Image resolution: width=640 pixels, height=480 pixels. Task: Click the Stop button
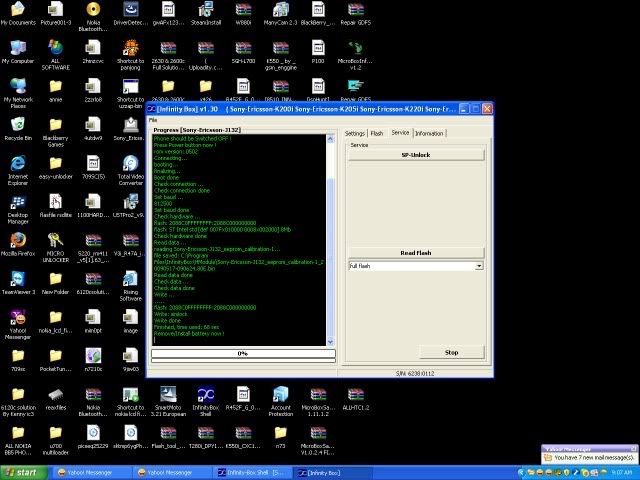point(451,352)
